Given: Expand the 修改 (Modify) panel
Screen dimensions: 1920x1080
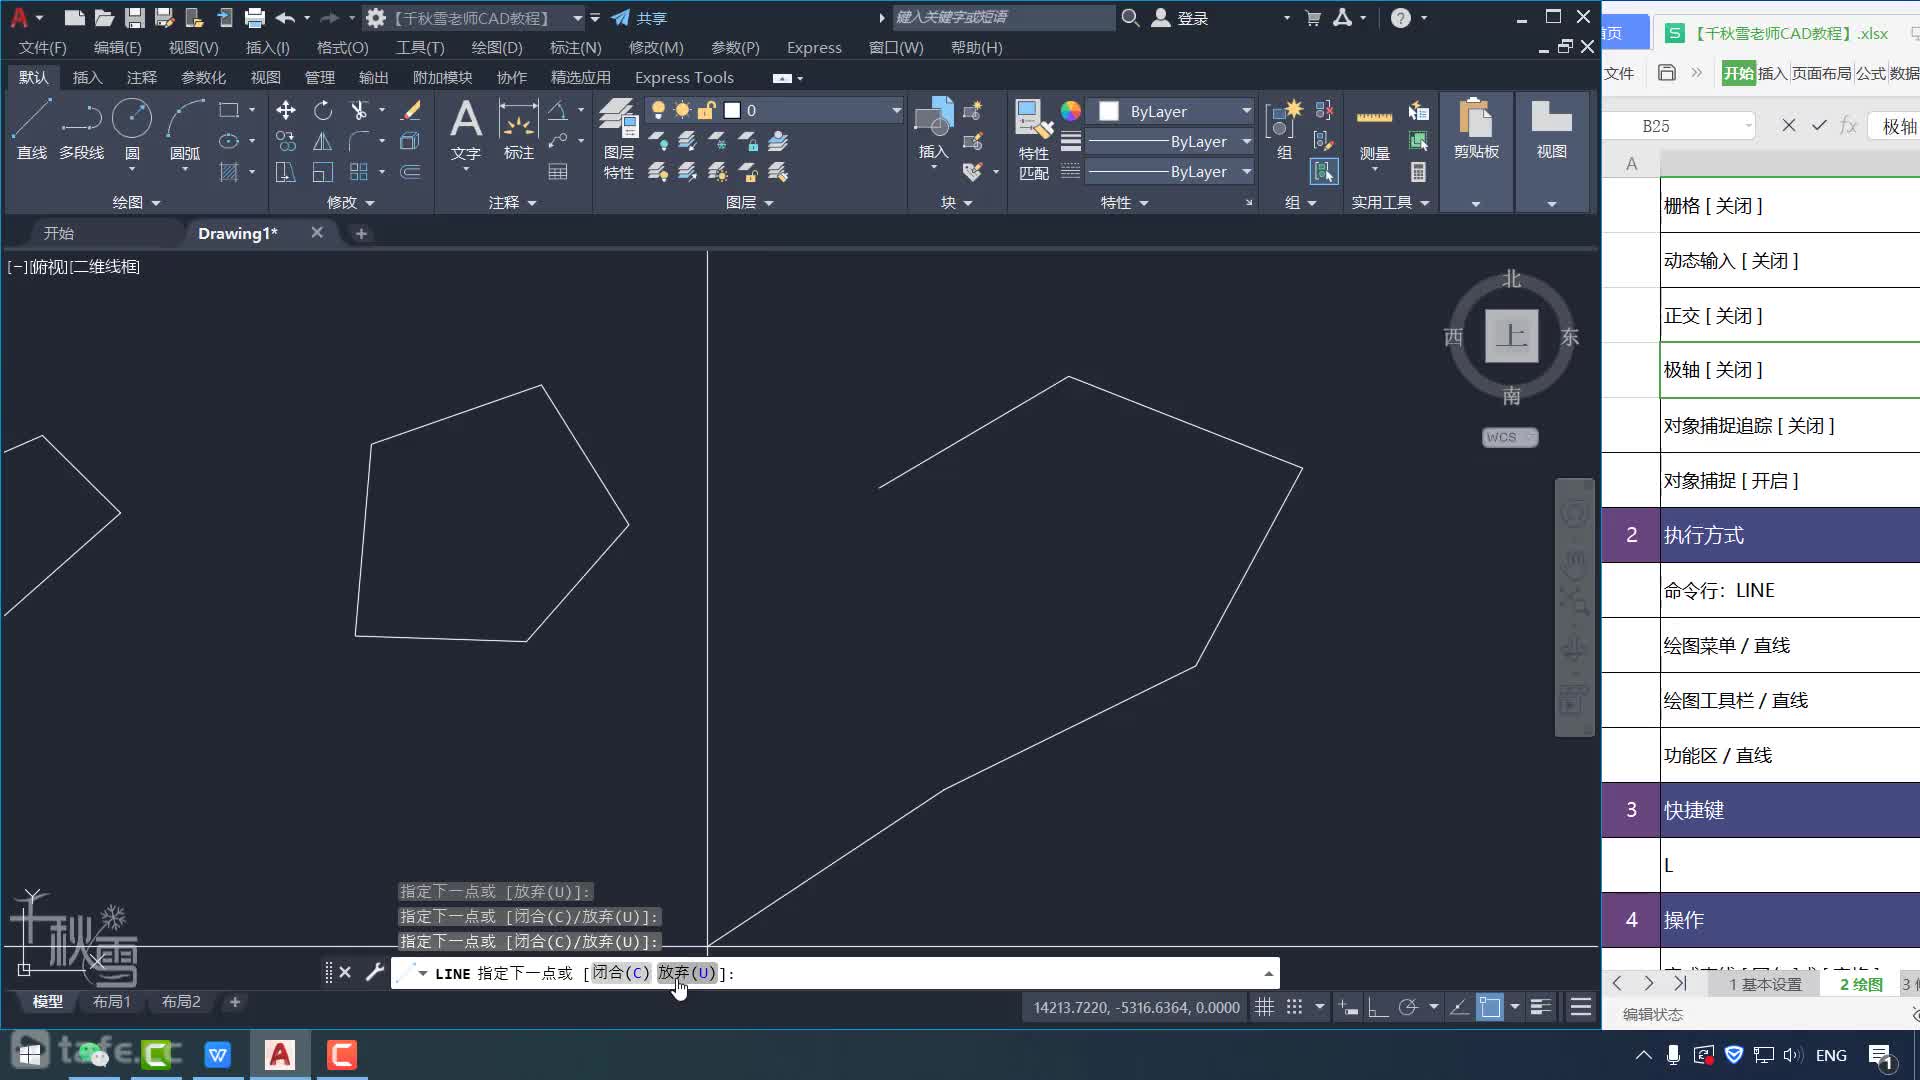Looking at the screenshot, I should pyautogui.click(x=351, y=202).
